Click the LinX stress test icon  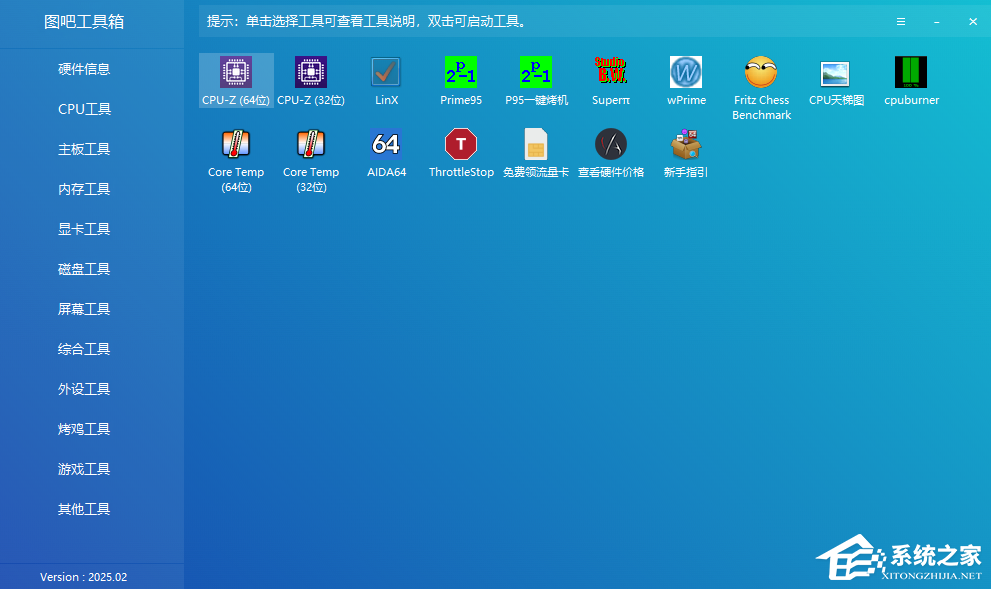[386, 73]
